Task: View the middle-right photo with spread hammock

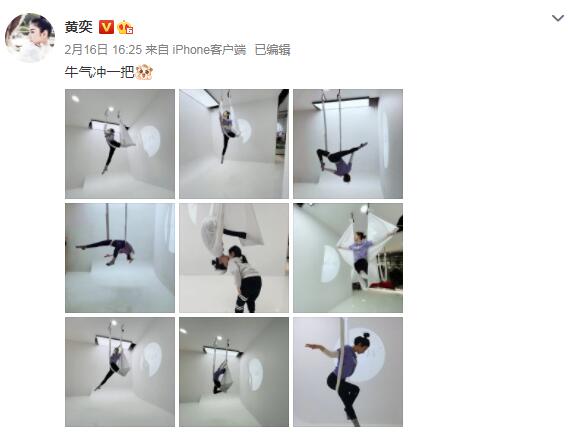Action: [x=348, y=258]
